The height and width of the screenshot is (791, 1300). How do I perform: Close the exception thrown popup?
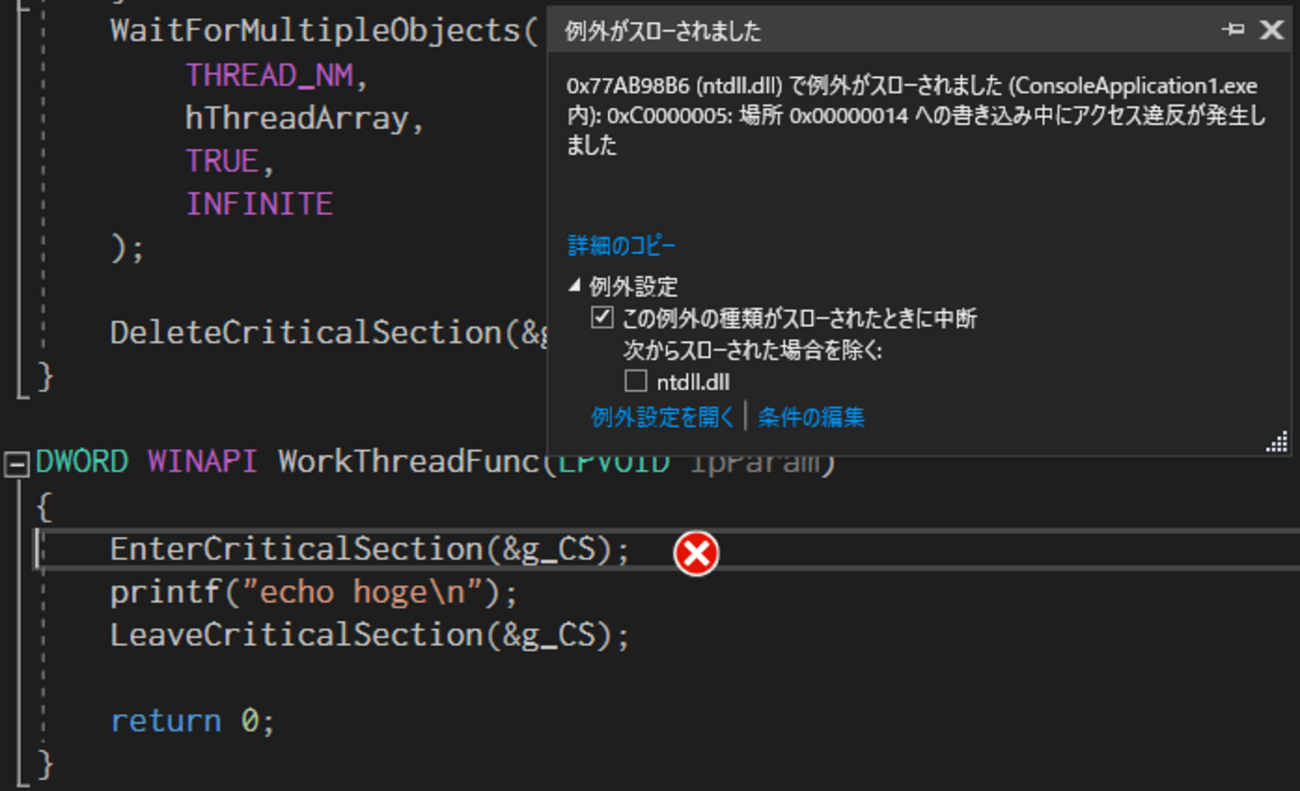tap(1271, 30)
